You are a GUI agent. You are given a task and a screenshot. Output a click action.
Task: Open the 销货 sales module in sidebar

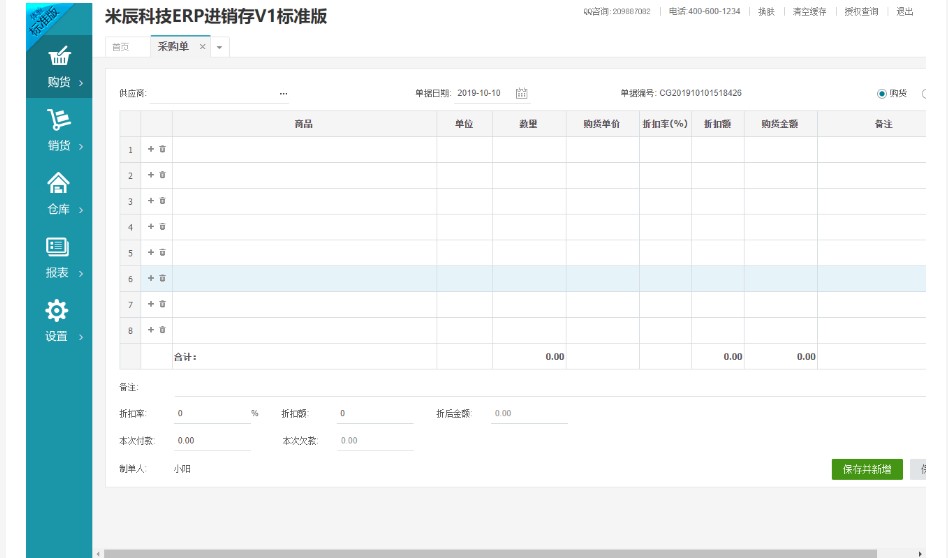pos(59,130)
